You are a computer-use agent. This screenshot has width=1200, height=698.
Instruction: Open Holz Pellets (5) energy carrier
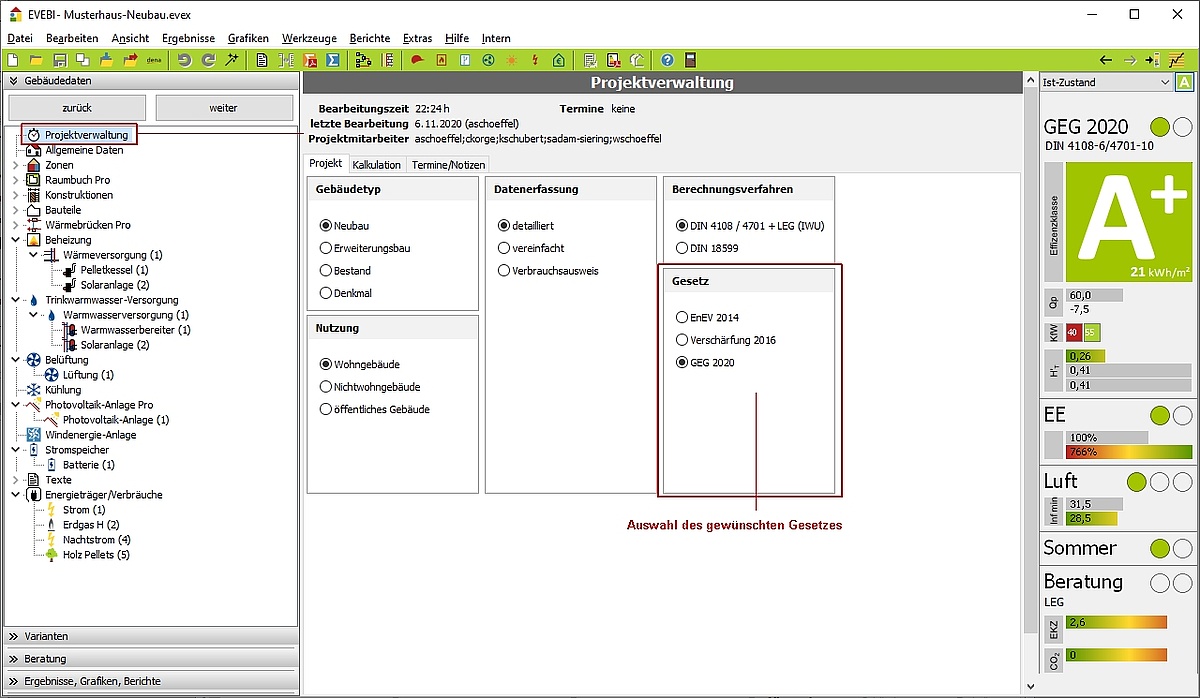tap(96, 555)
